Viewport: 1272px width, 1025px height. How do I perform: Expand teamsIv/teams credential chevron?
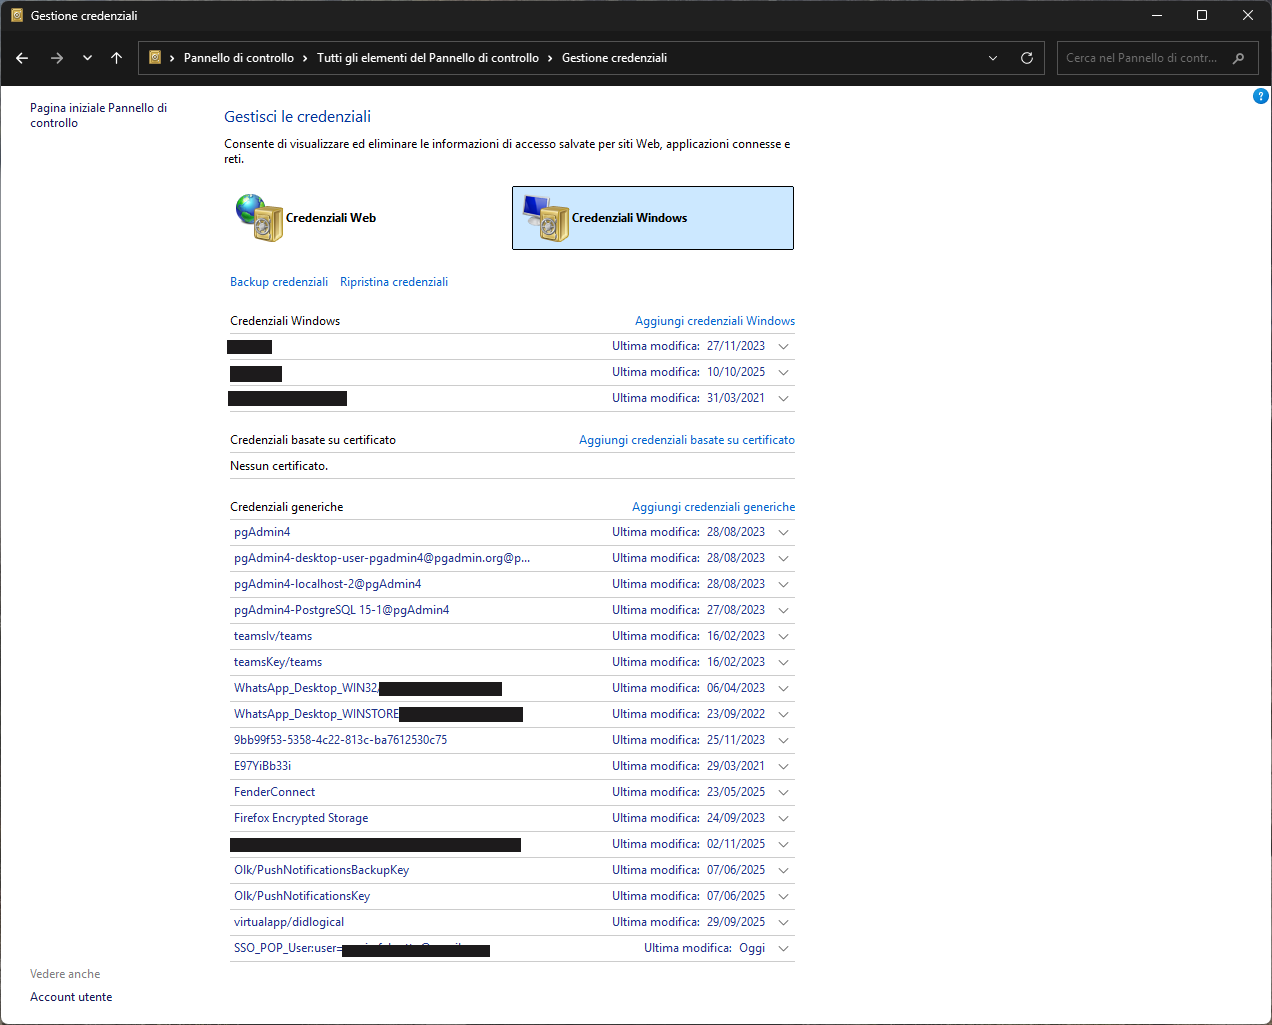pyautogui.click(x=783, y=636)
